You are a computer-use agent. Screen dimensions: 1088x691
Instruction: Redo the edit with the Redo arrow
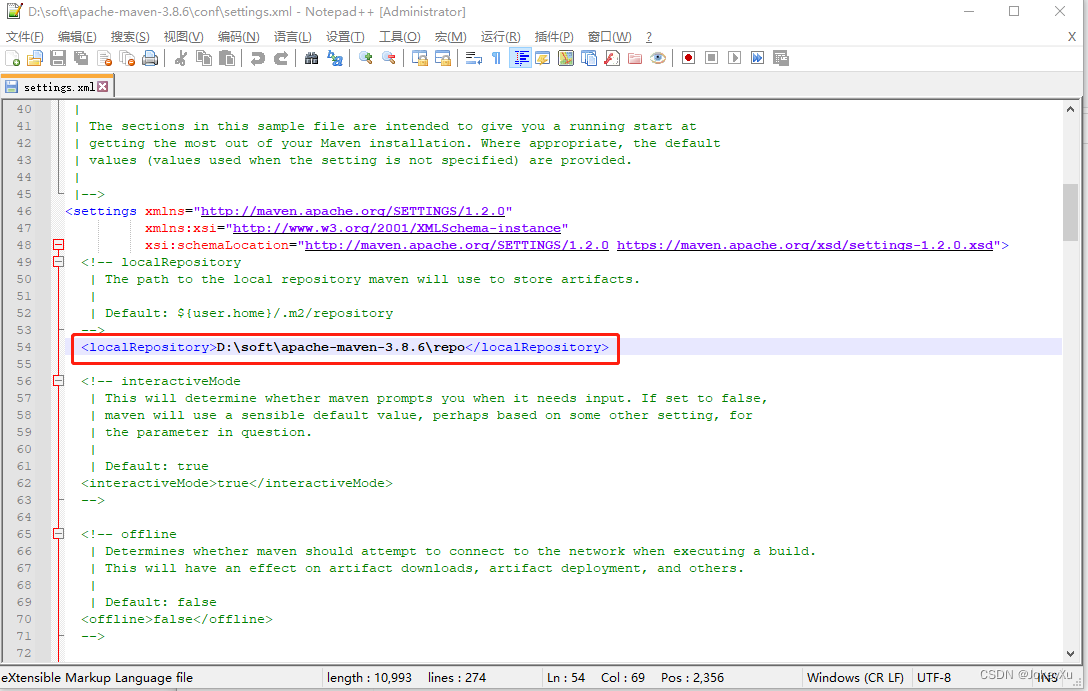(280, 58)
